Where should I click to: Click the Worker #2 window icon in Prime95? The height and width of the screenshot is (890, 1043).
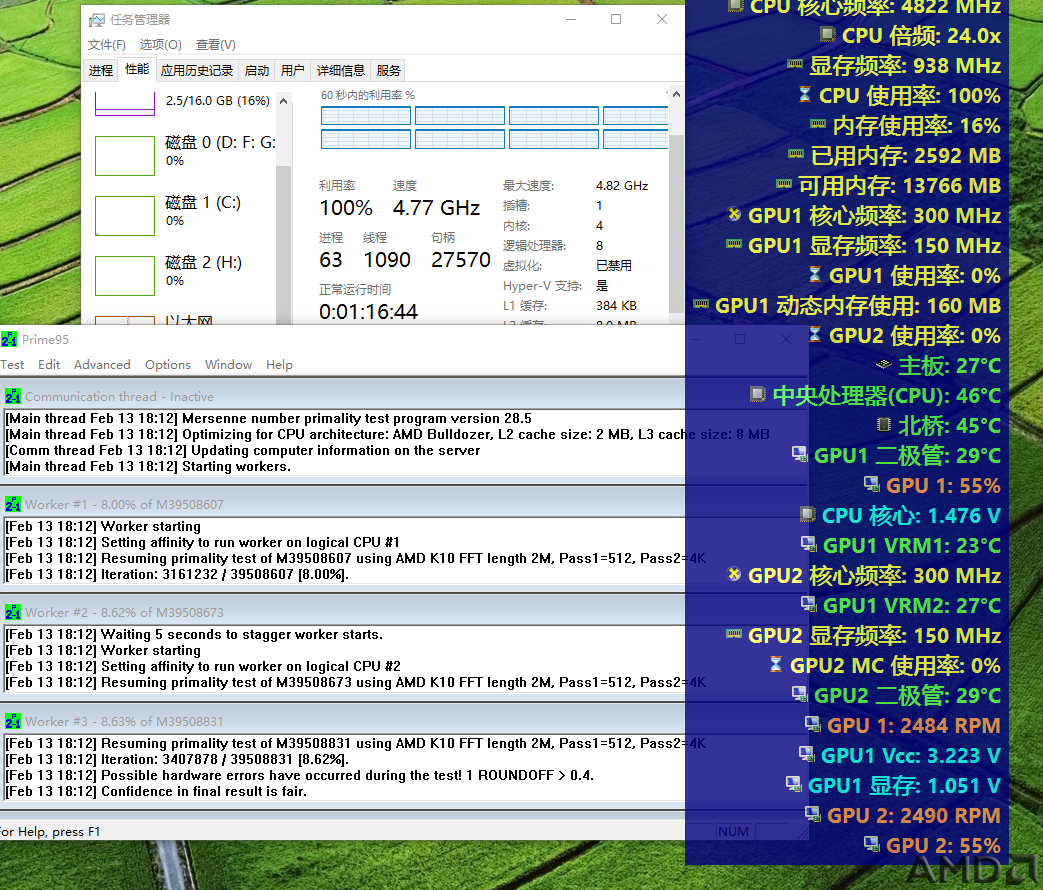click(x=13, y=612)
